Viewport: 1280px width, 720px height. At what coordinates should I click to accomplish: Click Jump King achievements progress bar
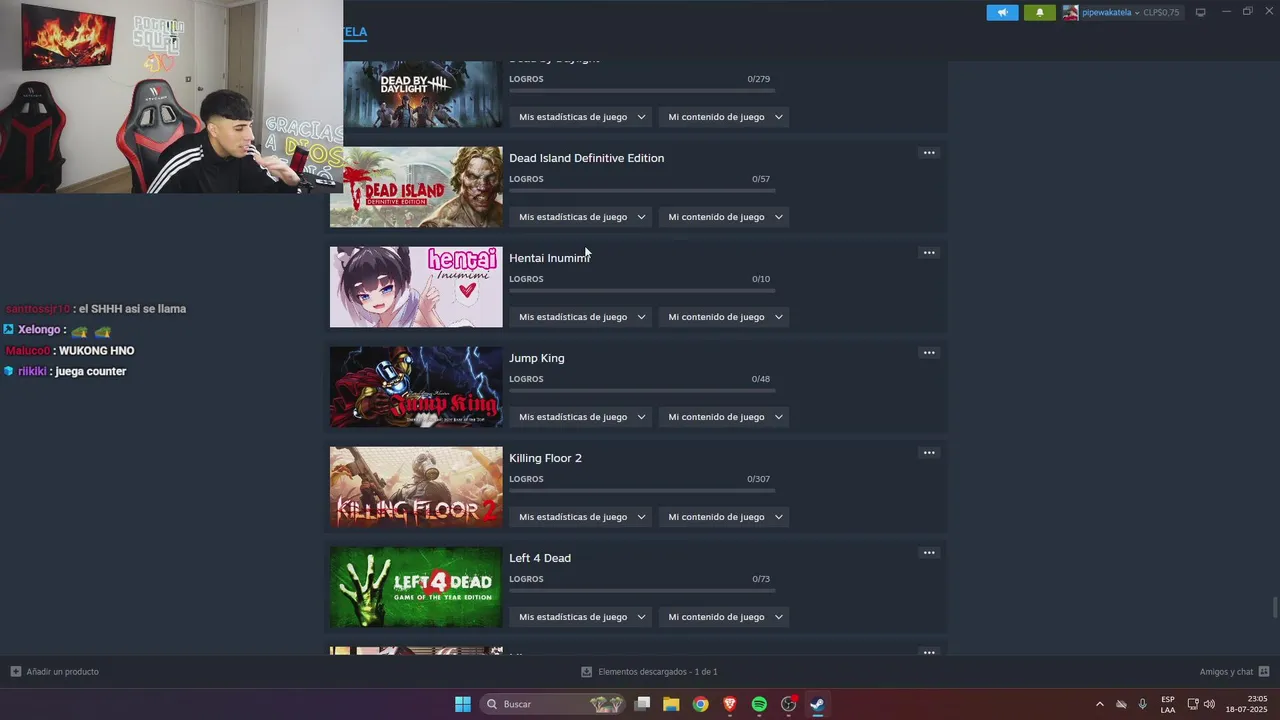642,390
